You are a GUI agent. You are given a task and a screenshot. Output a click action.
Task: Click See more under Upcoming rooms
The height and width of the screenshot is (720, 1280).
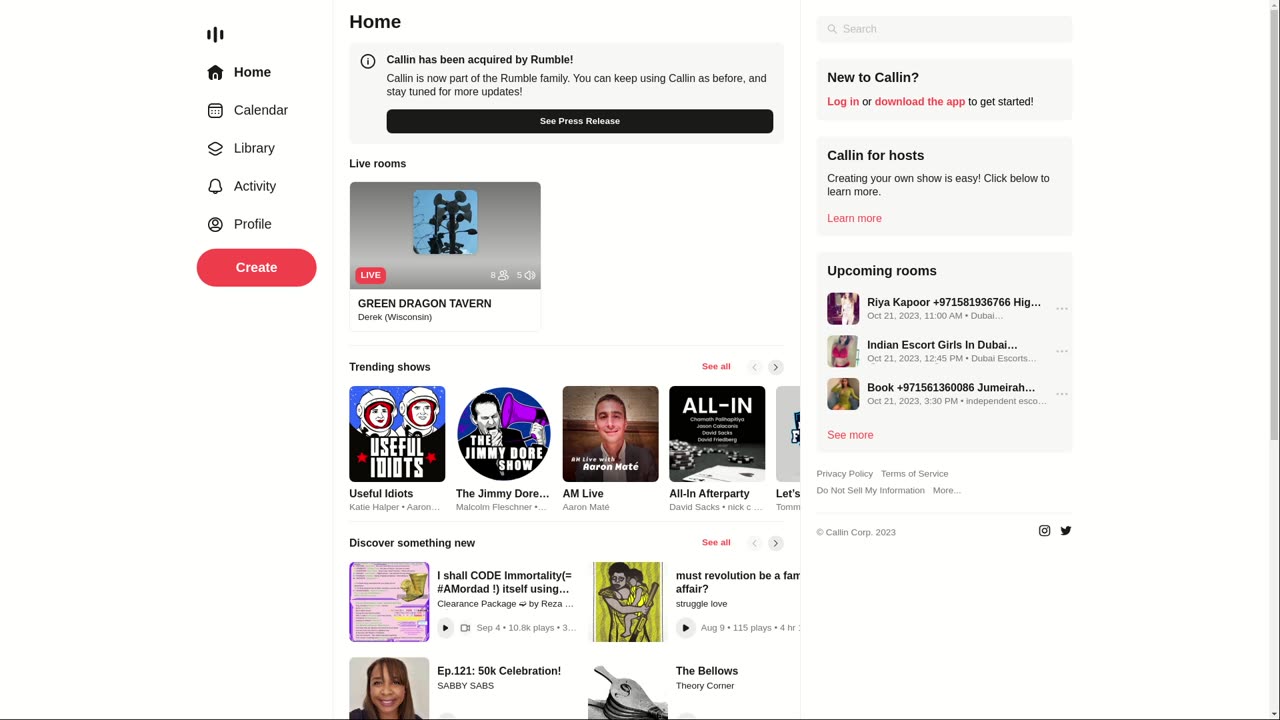[x=850, y=435]
